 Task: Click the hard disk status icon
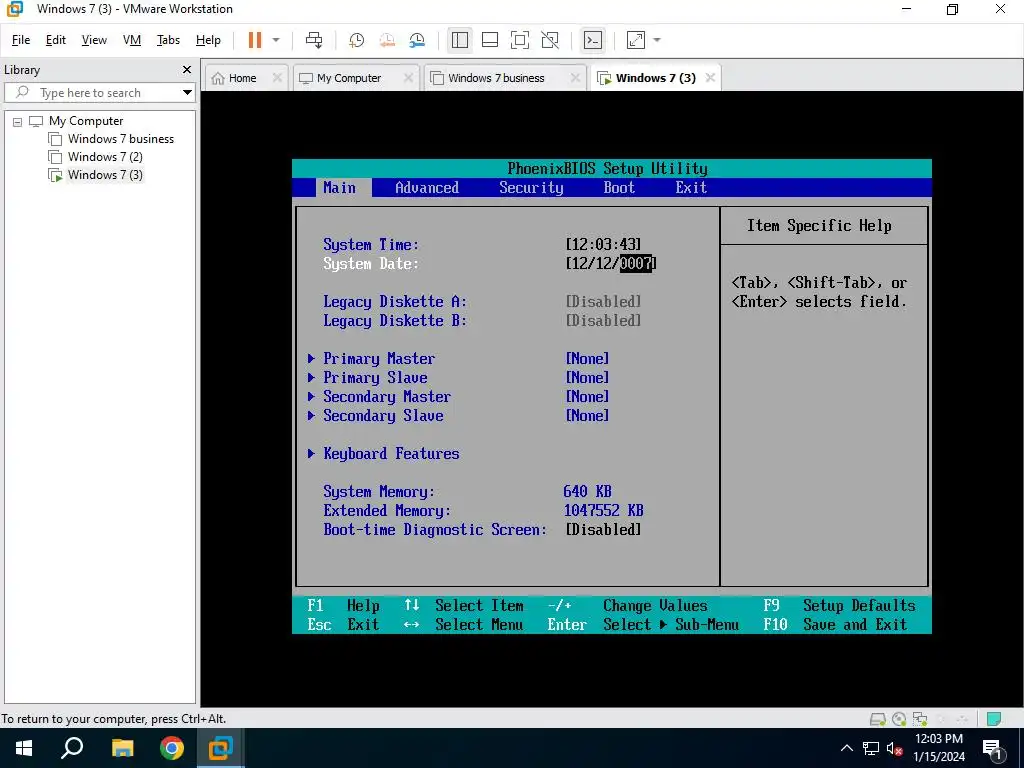[x=878, y=719]
